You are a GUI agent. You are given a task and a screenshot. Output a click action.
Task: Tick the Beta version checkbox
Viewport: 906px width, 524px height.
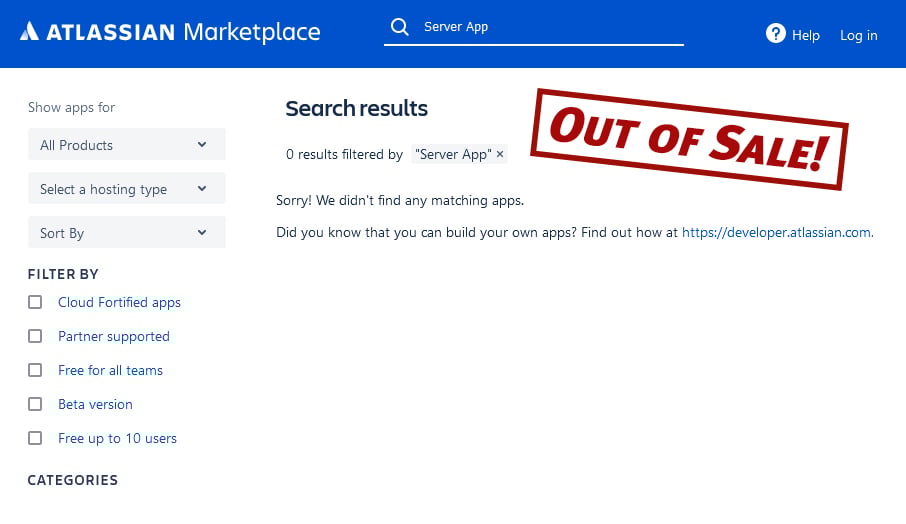click(x=35, y=404)
